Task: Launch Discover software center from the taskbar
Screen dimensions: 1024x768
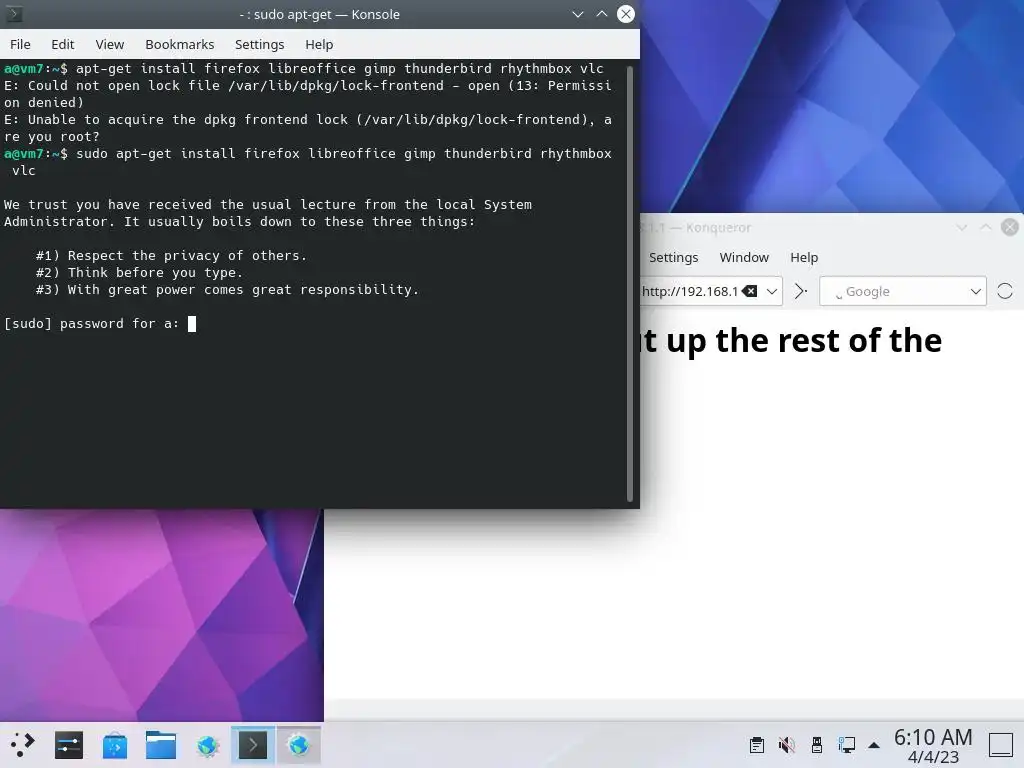Action: [x=115, y=745]
